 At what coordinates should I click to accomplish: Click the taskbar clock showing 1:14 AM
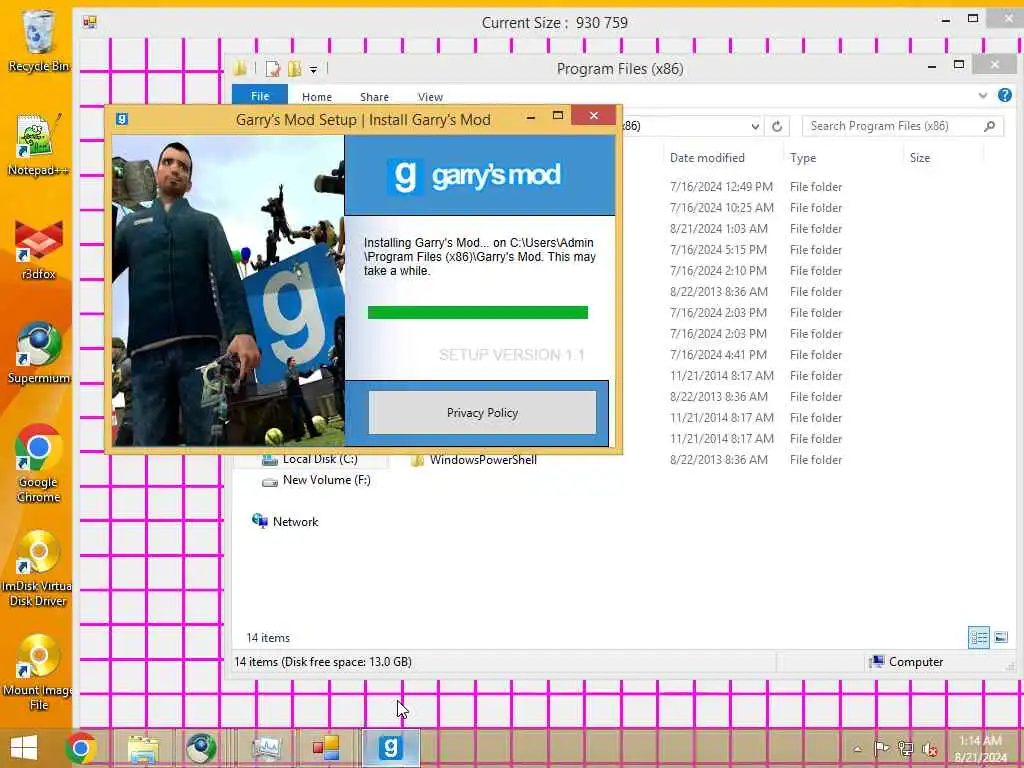[980, 748]
